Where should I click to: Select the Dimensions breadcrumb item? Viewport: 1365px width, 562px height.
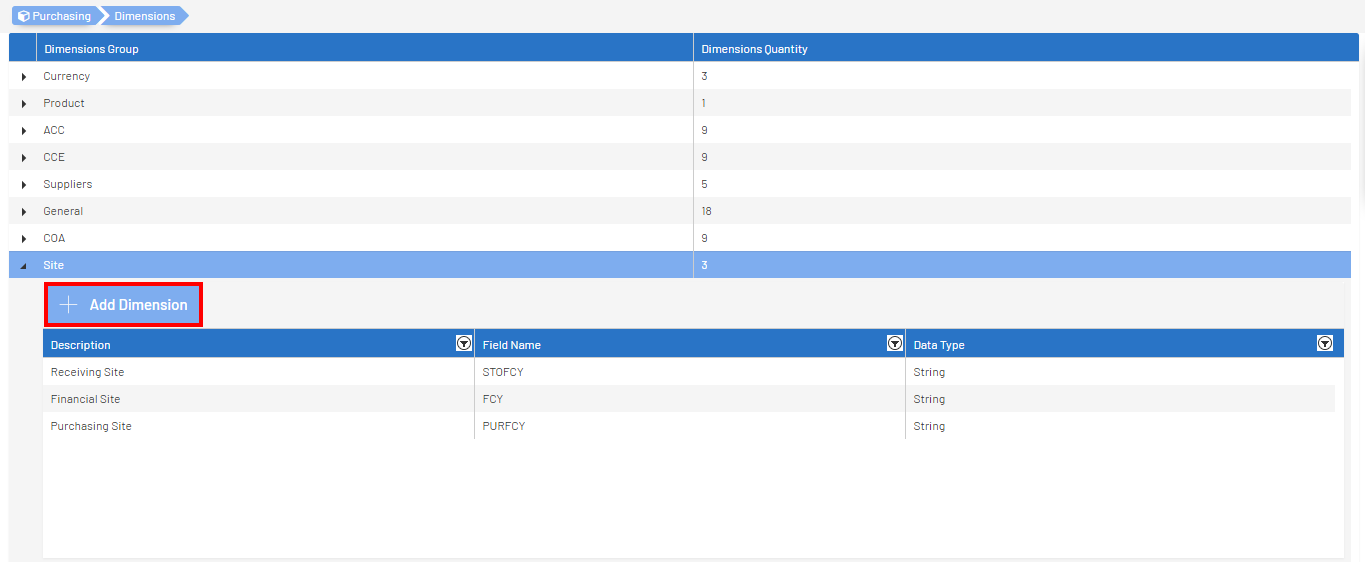click(x=144, y=16)
